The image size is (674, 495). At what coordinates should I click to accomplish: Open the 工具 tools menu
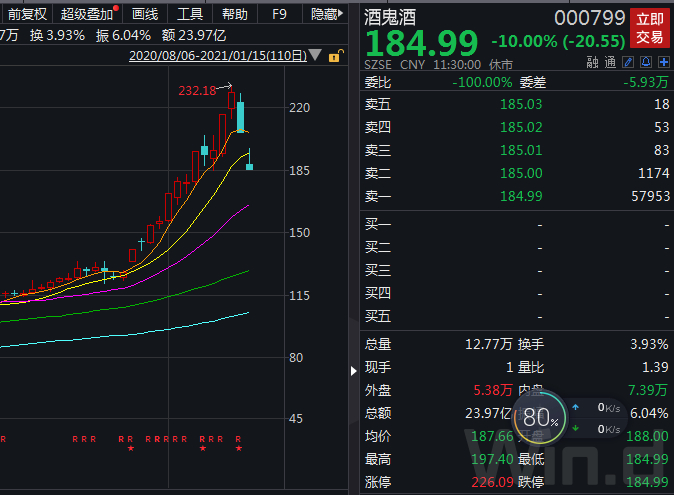click(190, 14)
